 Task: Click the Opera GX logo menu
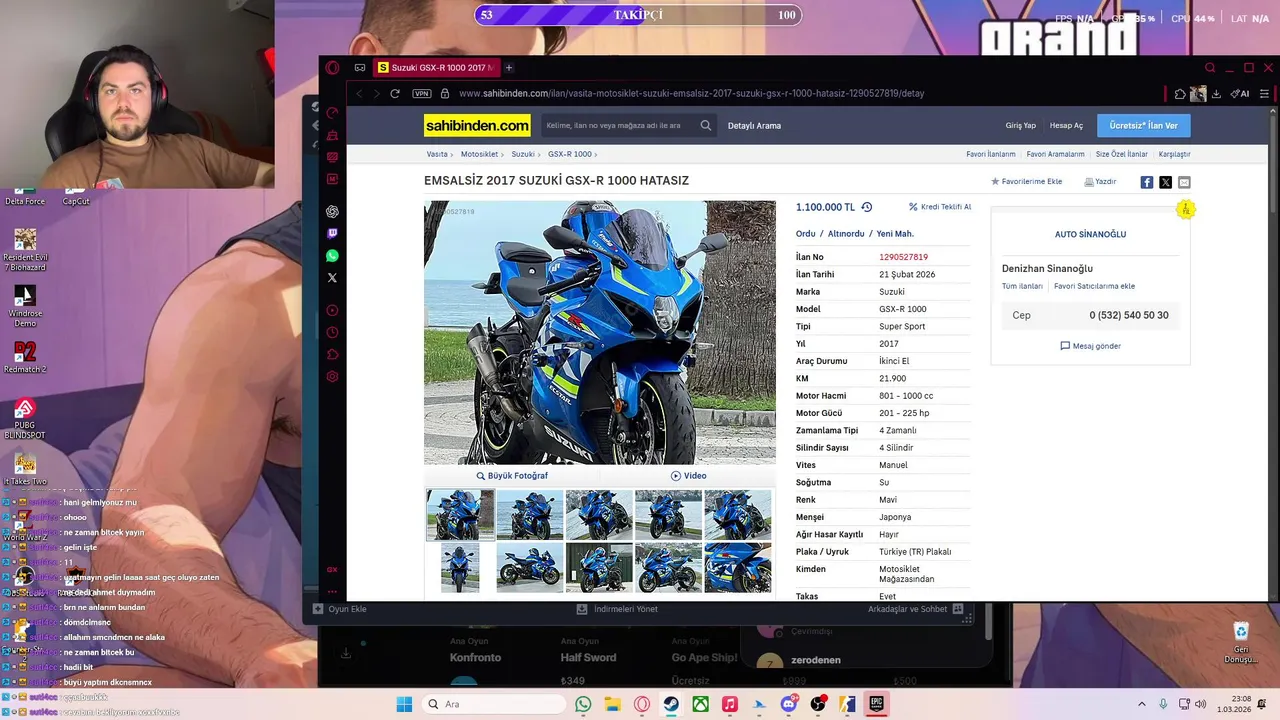pyautogui.click(x=332, y=68)
